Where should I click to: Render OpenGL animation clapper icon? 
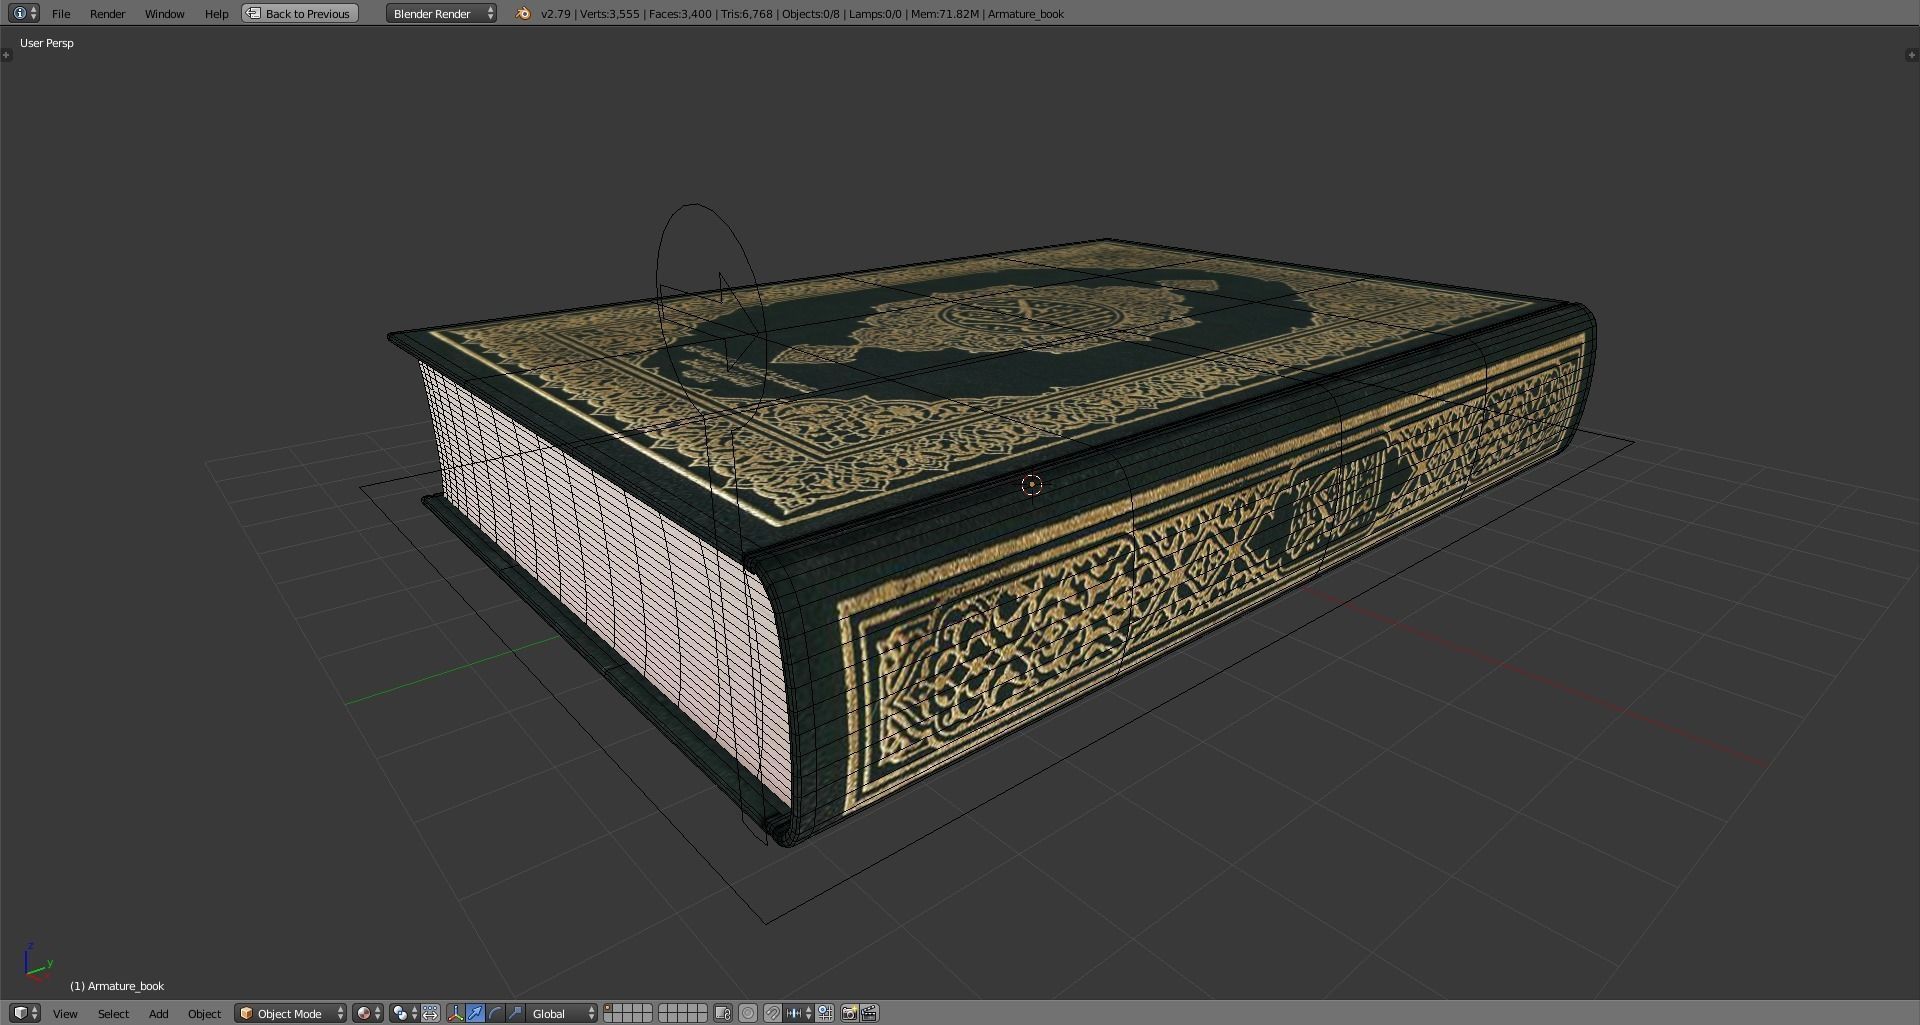(869, 1013)
